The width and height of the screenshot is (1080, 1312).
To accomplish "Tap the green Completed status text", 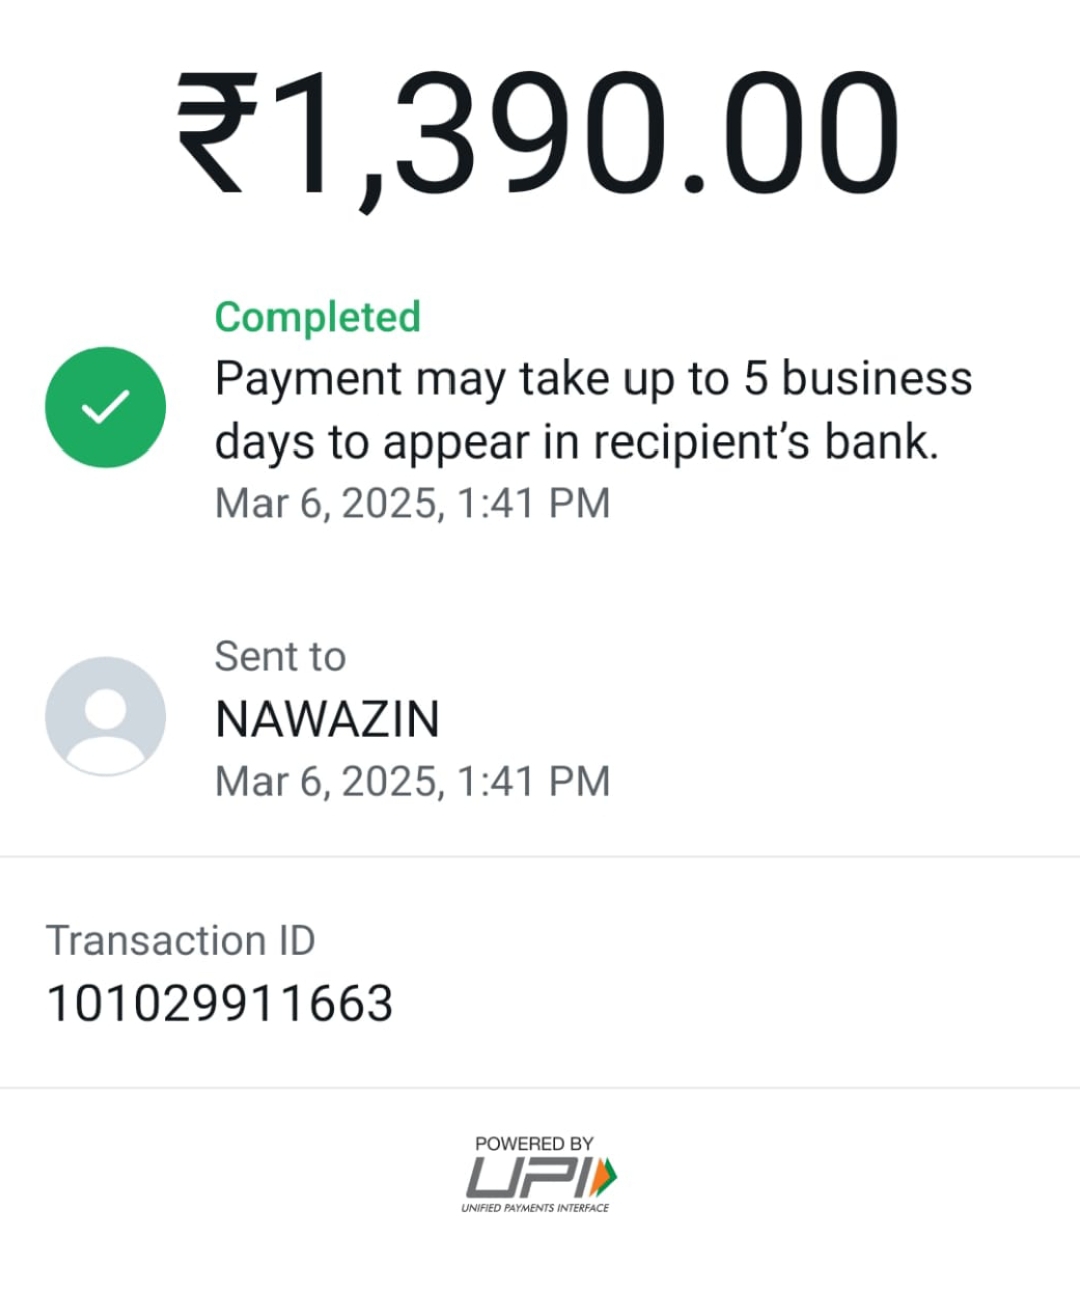I will pyautogui.click(x=317, y=317).
